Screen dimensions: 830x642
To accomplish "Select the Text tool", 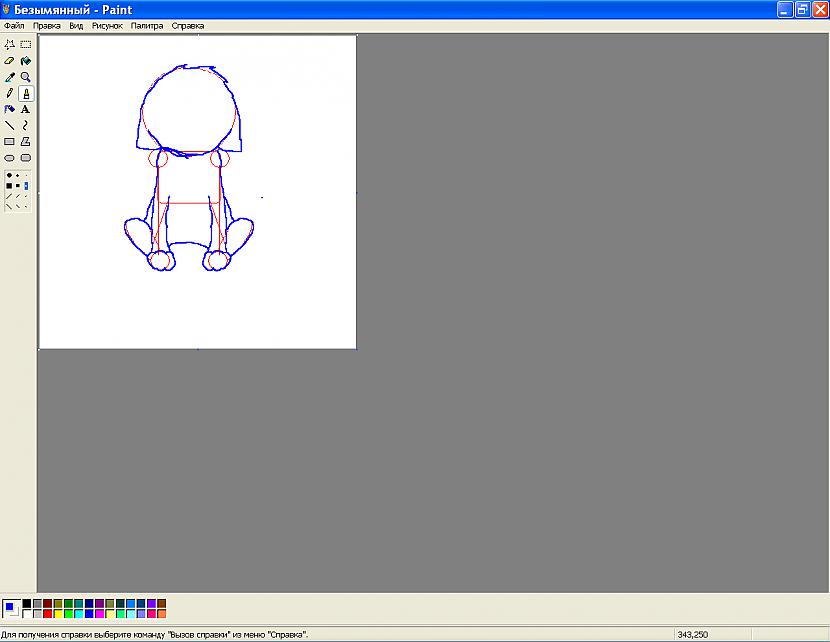I will 25,110.
